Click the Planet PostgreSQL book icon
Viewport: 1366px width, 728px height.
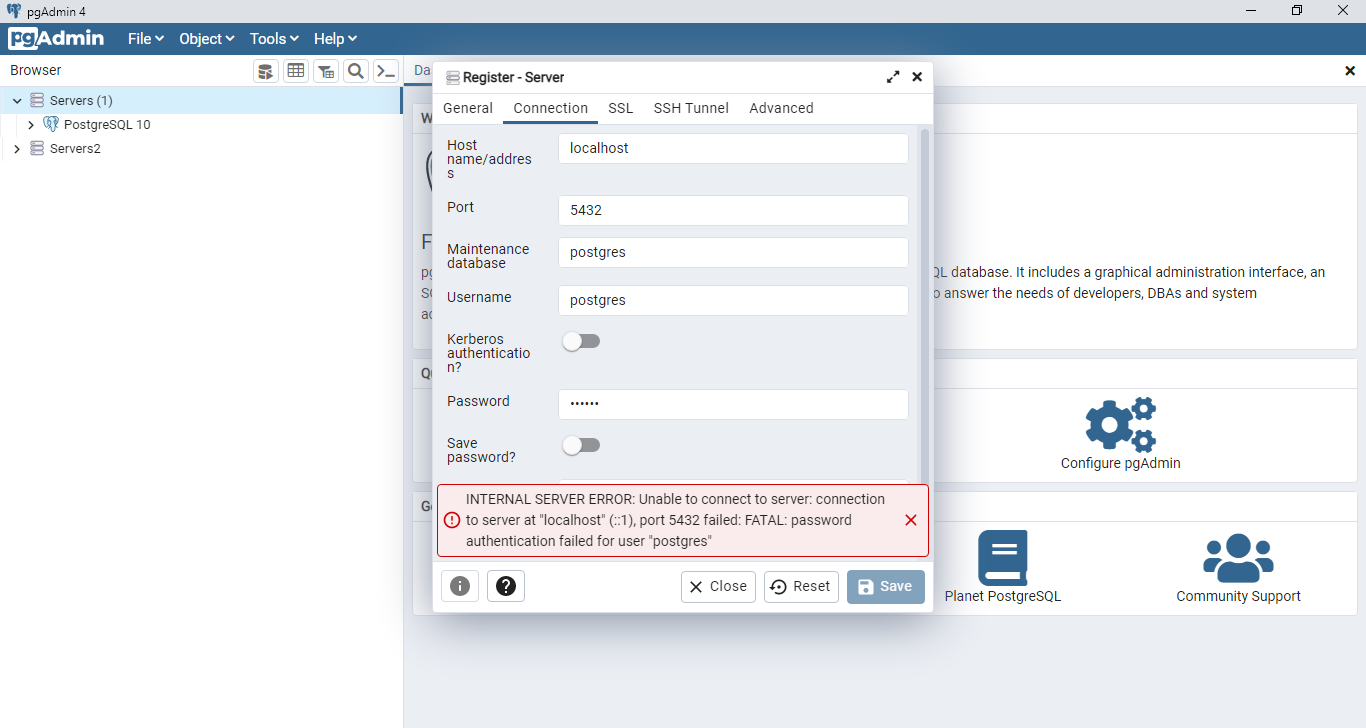coord(1003,557)
